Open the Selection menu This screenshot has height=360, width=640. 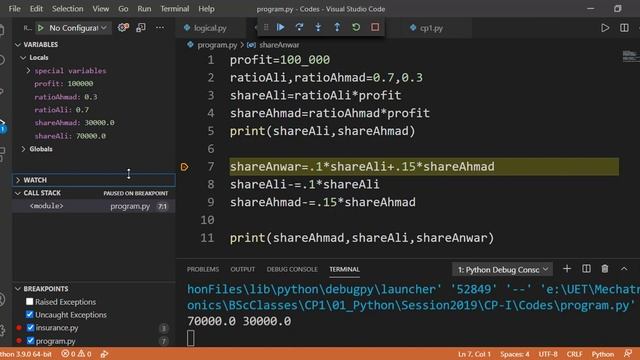[x=67, y=9]
